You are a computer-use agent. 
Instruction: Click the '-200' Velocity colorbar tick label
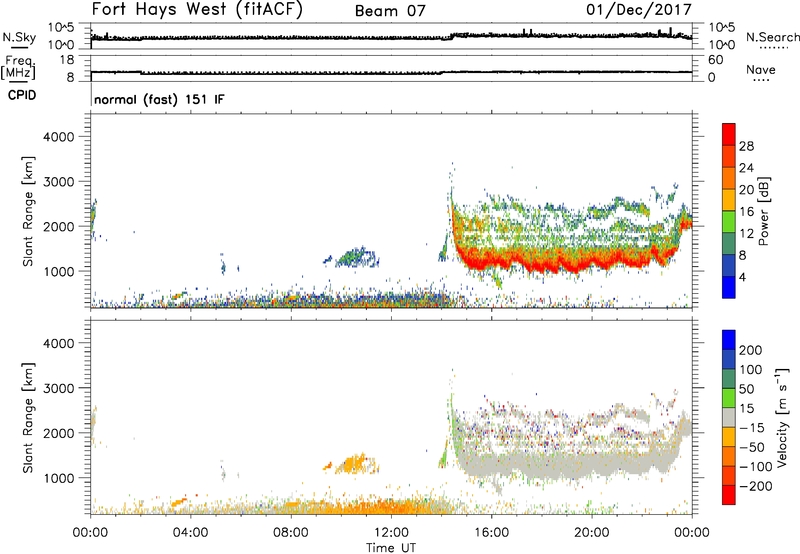(755, 486)
